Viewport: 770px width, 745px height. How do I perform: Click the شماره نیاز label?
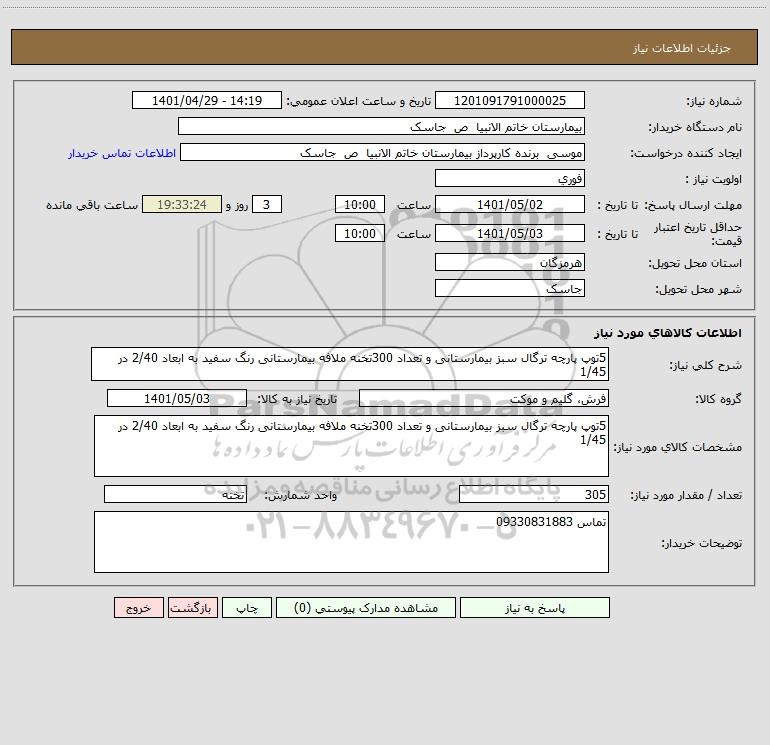click(714, 101)
